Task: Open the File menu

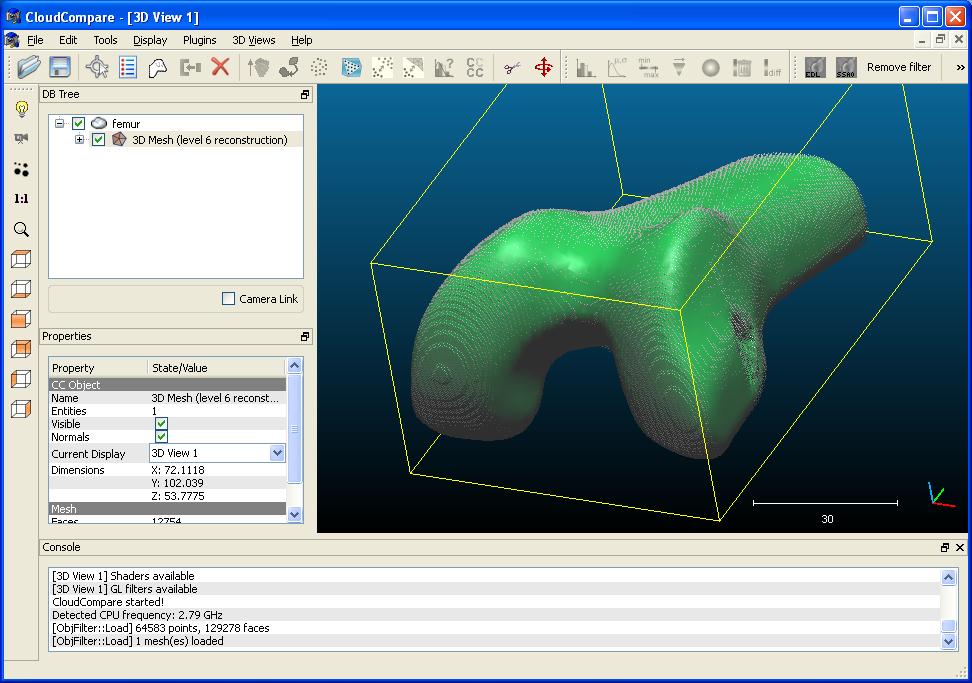Action: (35, 40)
